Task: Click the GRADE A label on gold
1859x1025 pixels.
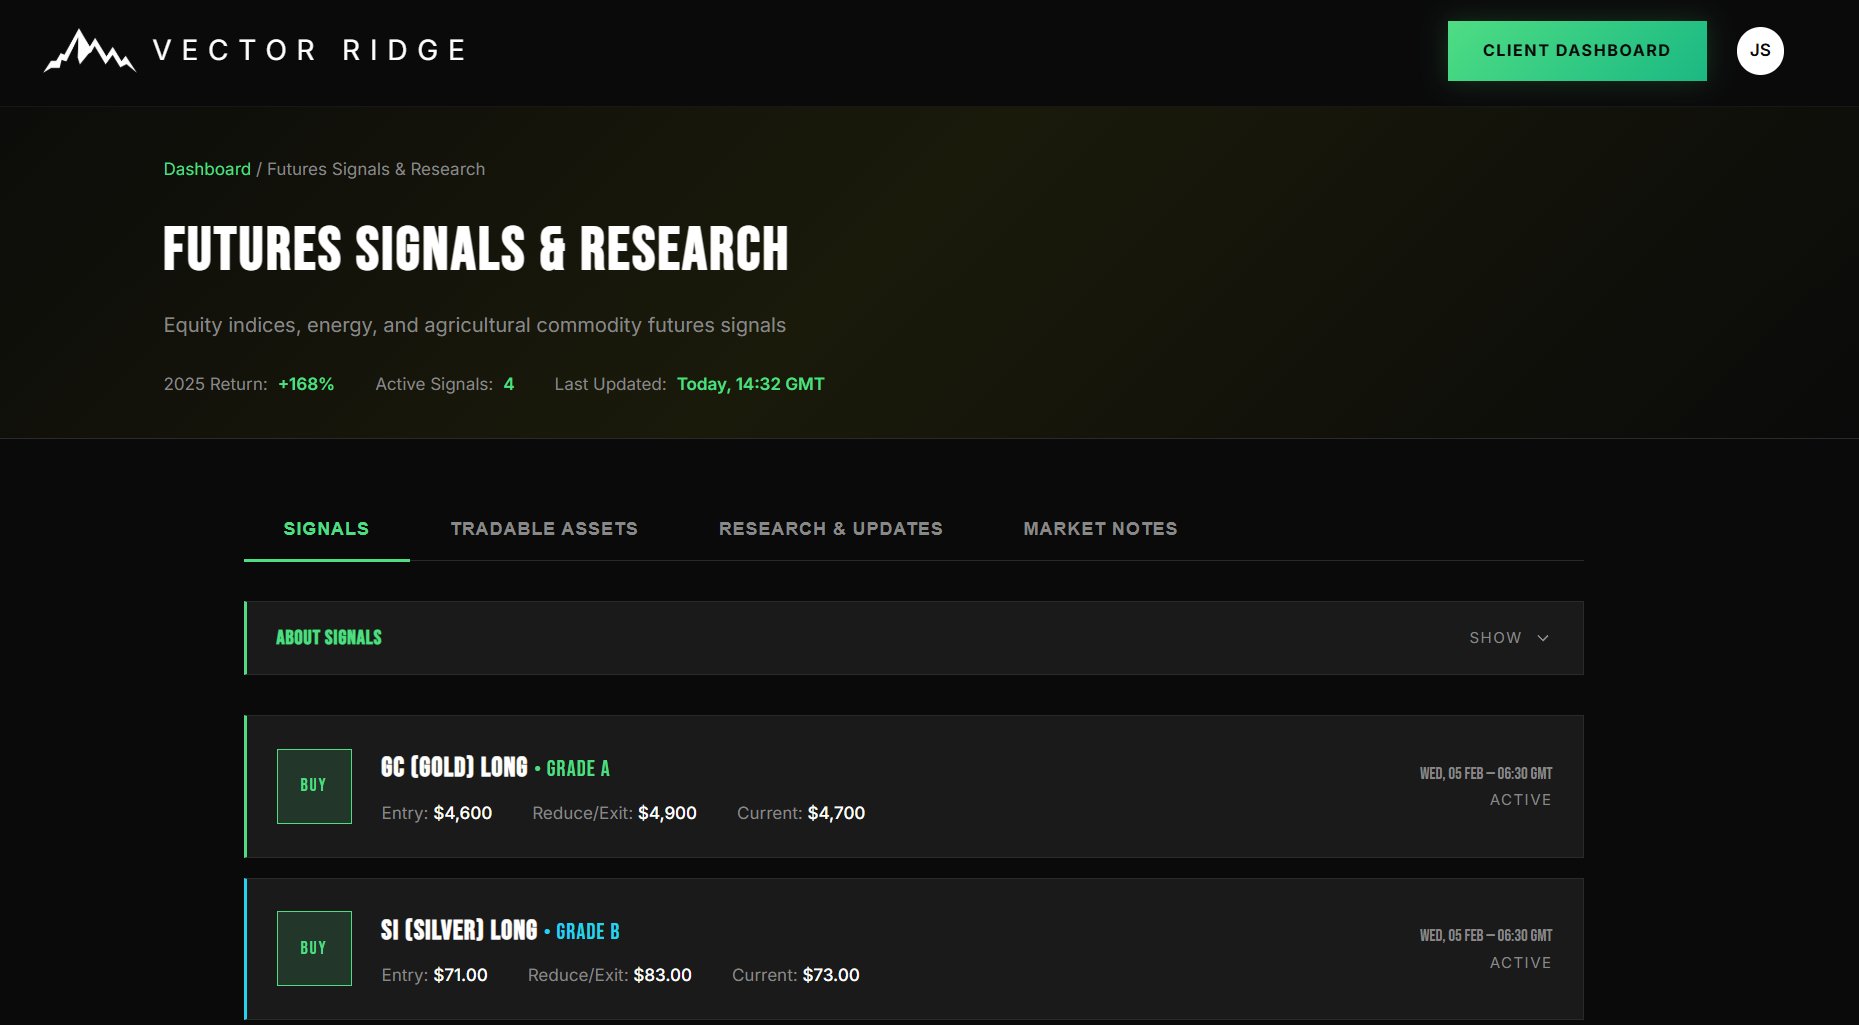Action: click(578, 769)
